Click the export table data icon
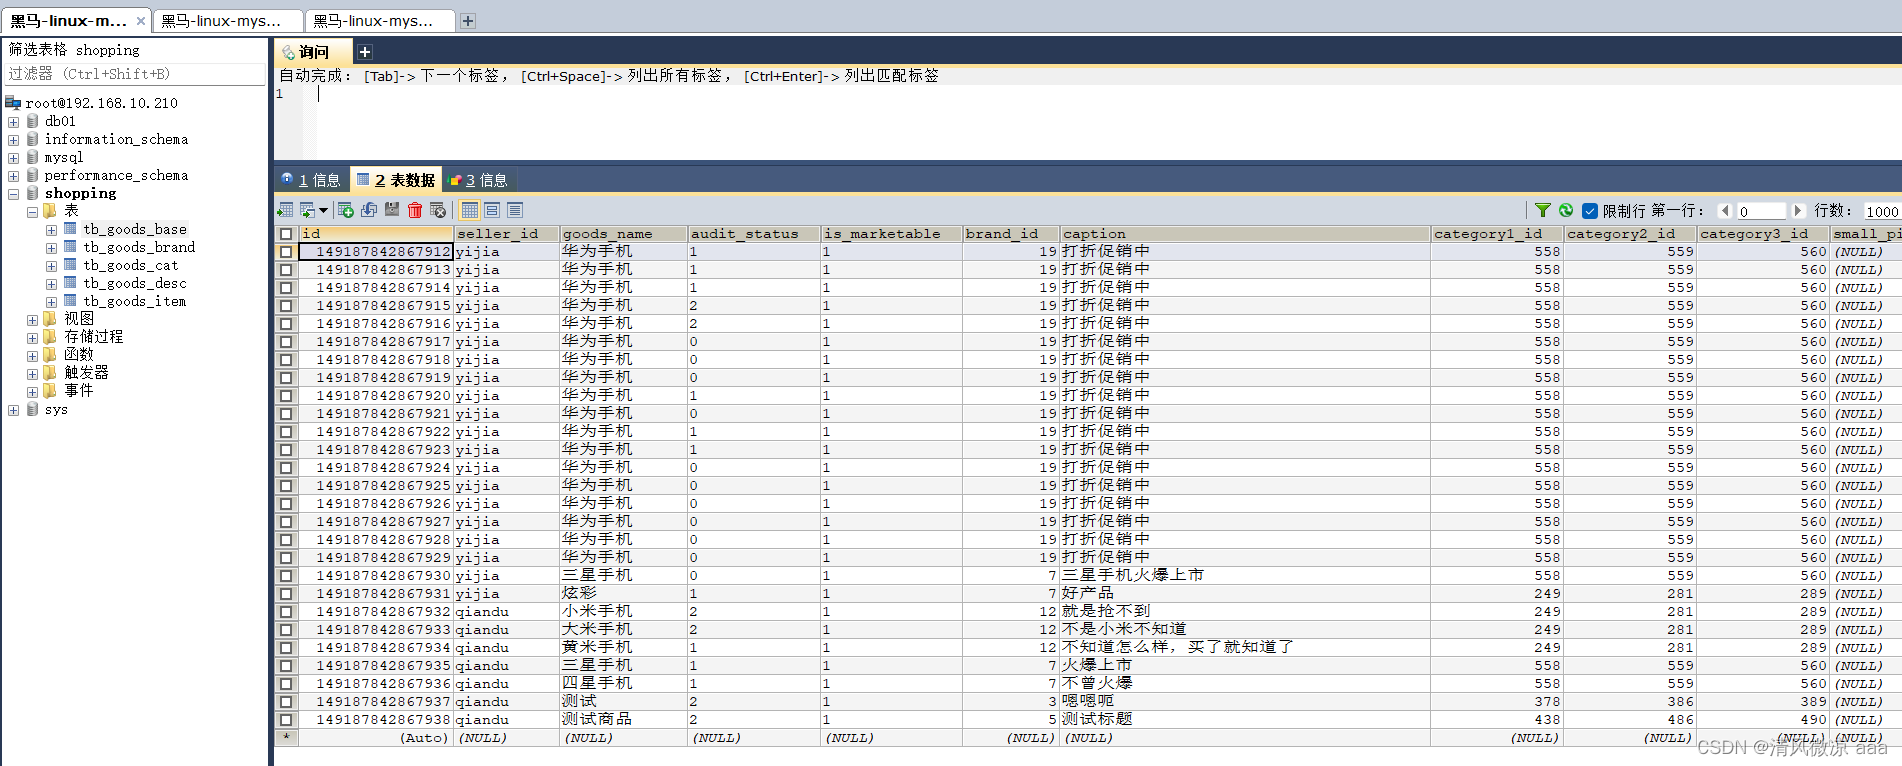This screenshot has height=766, width=1902. (x=285, y=210)
